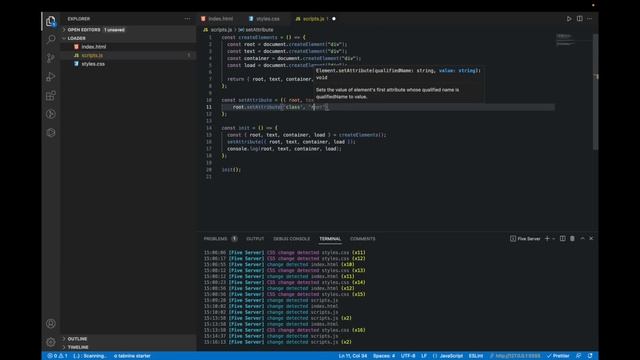The image size is (640, 360).
Task: Run the code with the play icon
Action: [569, 19]
